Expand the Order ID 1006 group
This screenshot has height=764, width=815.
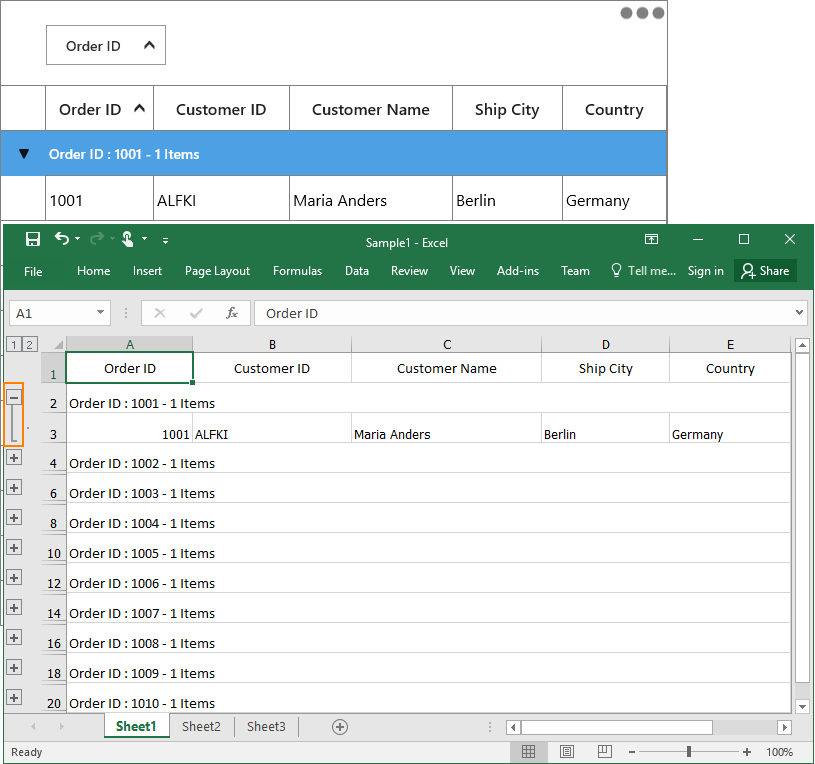pos(14,577)
